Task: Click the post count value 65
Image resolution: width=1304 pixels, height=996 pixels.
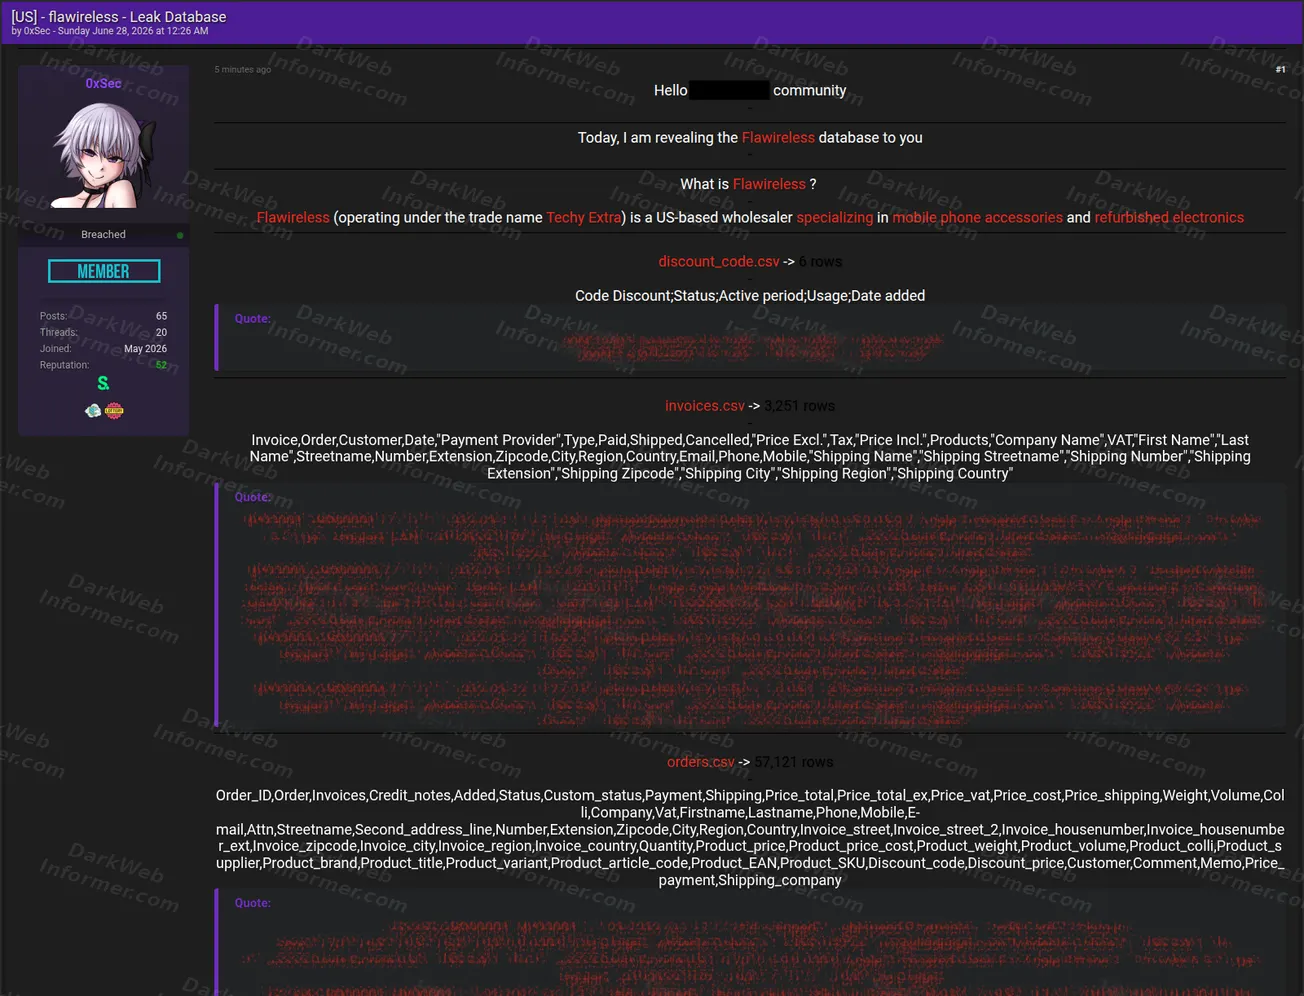Action: pos(161,316)
